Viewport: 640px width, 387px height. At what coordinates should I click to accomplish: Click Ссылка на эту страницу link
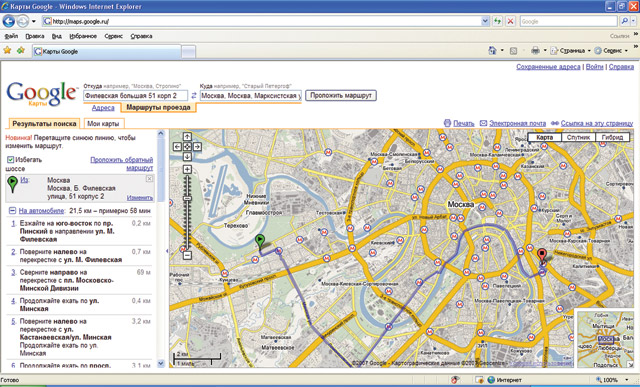(x=597, y=123)
